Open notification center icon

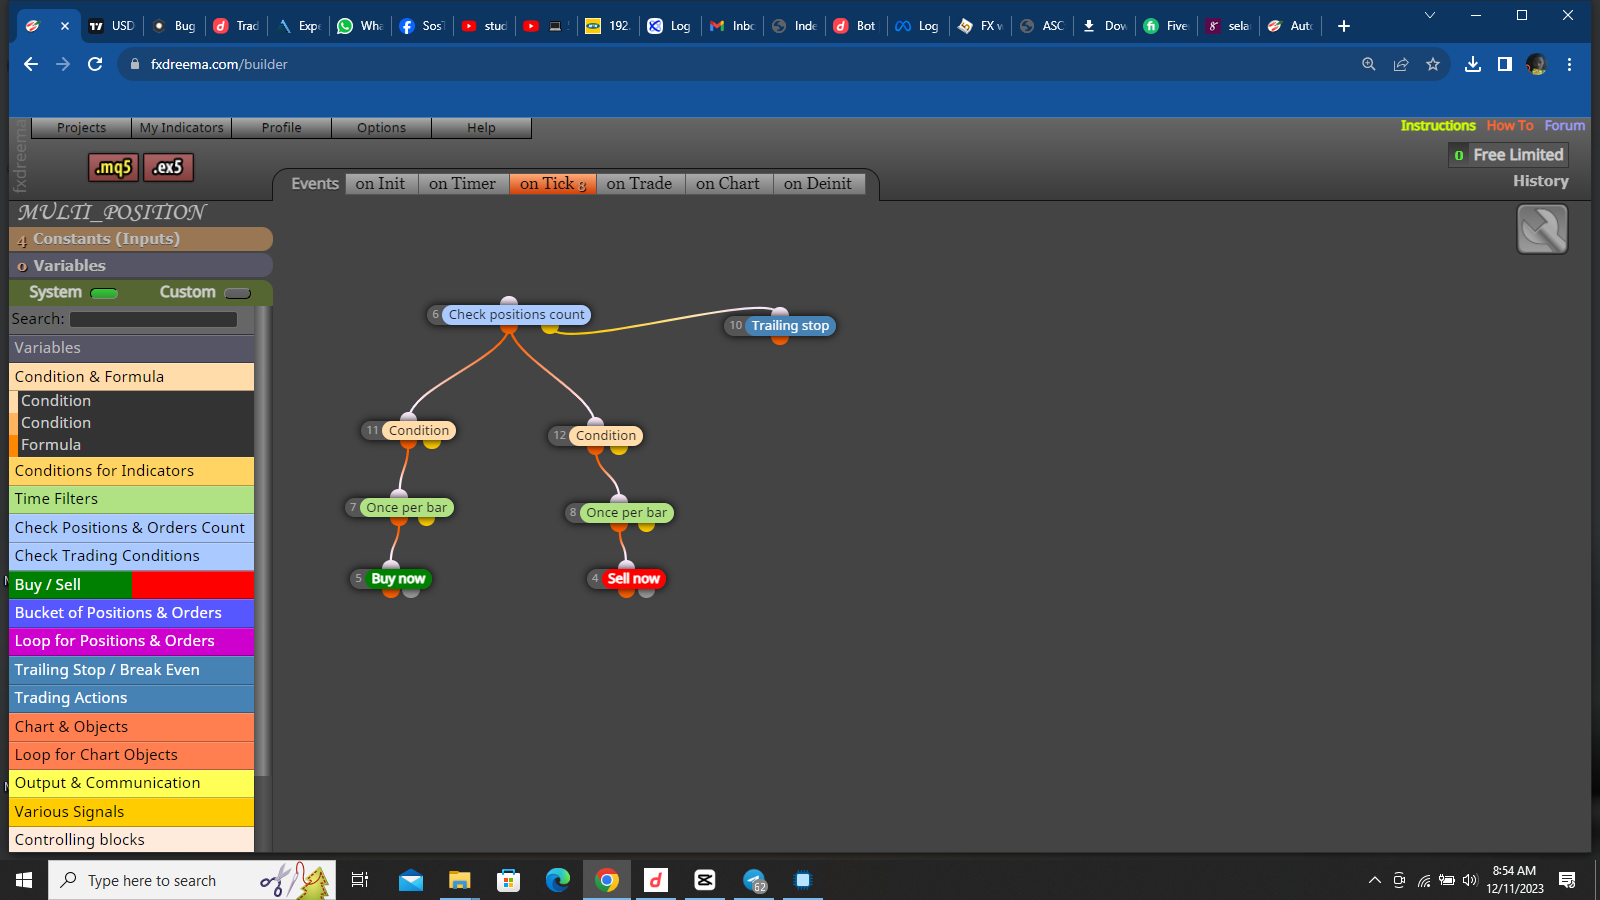click(x=1567, y=880)
